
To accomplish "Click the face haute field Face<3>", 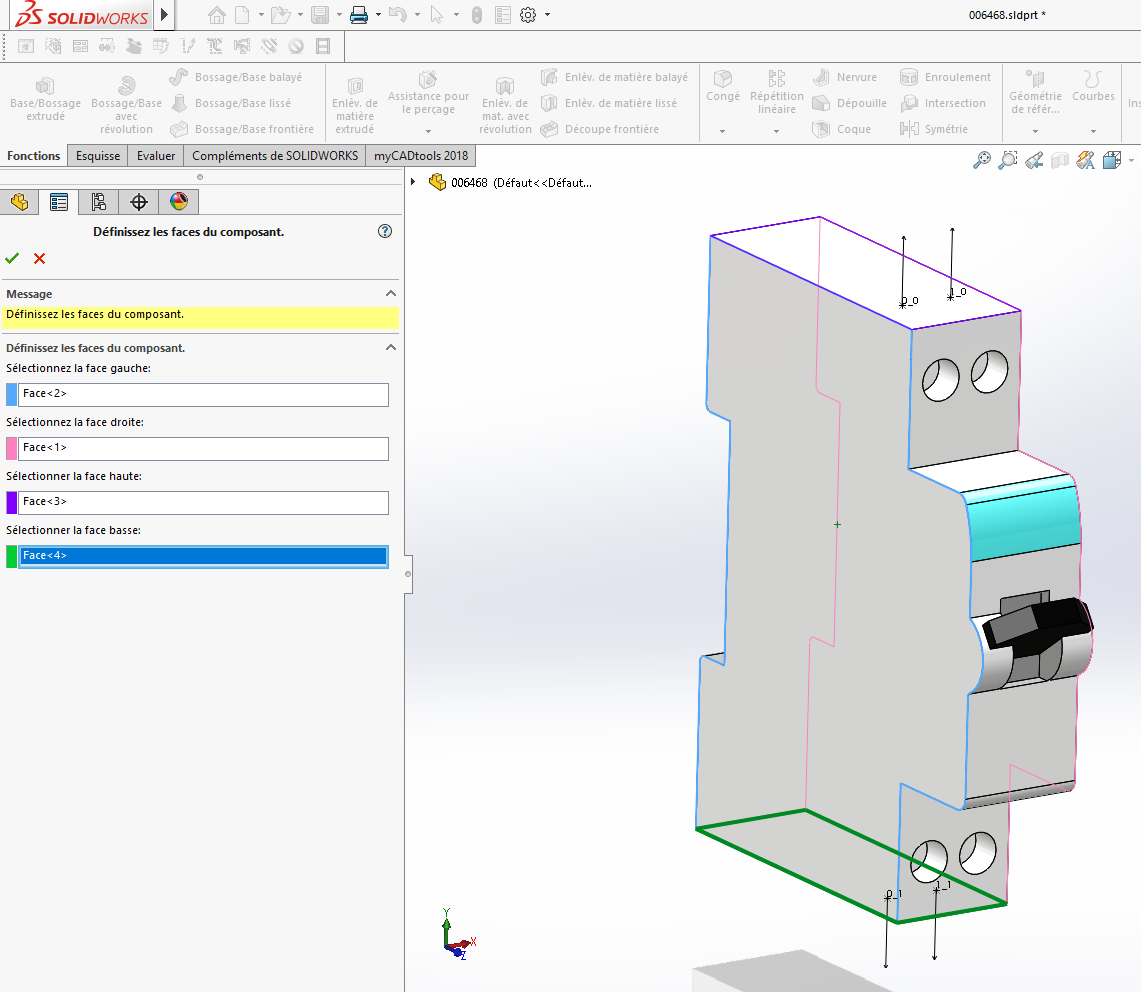I will tap(203, 502).
